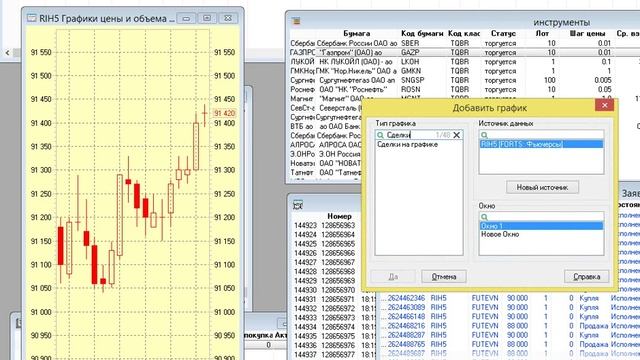
Task: Close the RIH5 chart window
Action: click(228, 18)
